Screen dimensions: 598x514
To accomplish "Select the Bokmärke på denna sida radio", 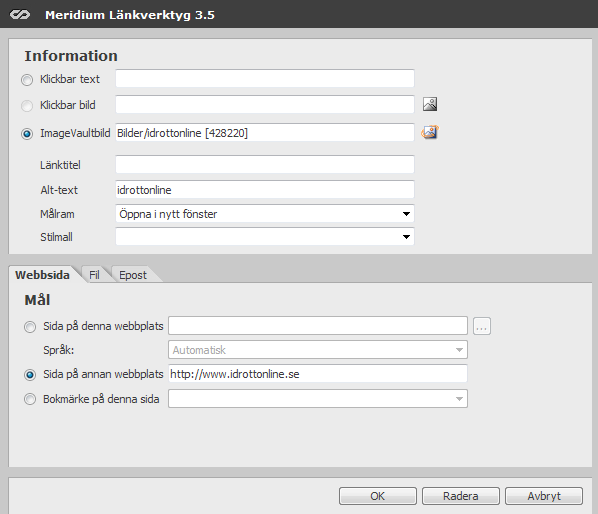I will (x=30, y=399).
